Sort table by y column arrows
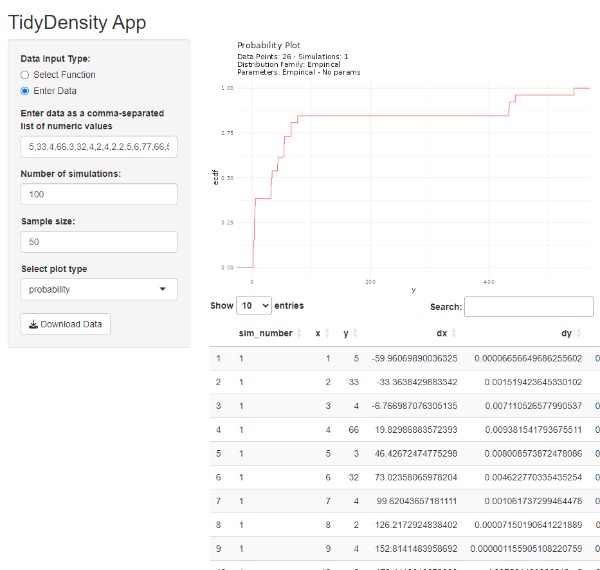This screenshot has width=600, height=570. tap(356, 333)
